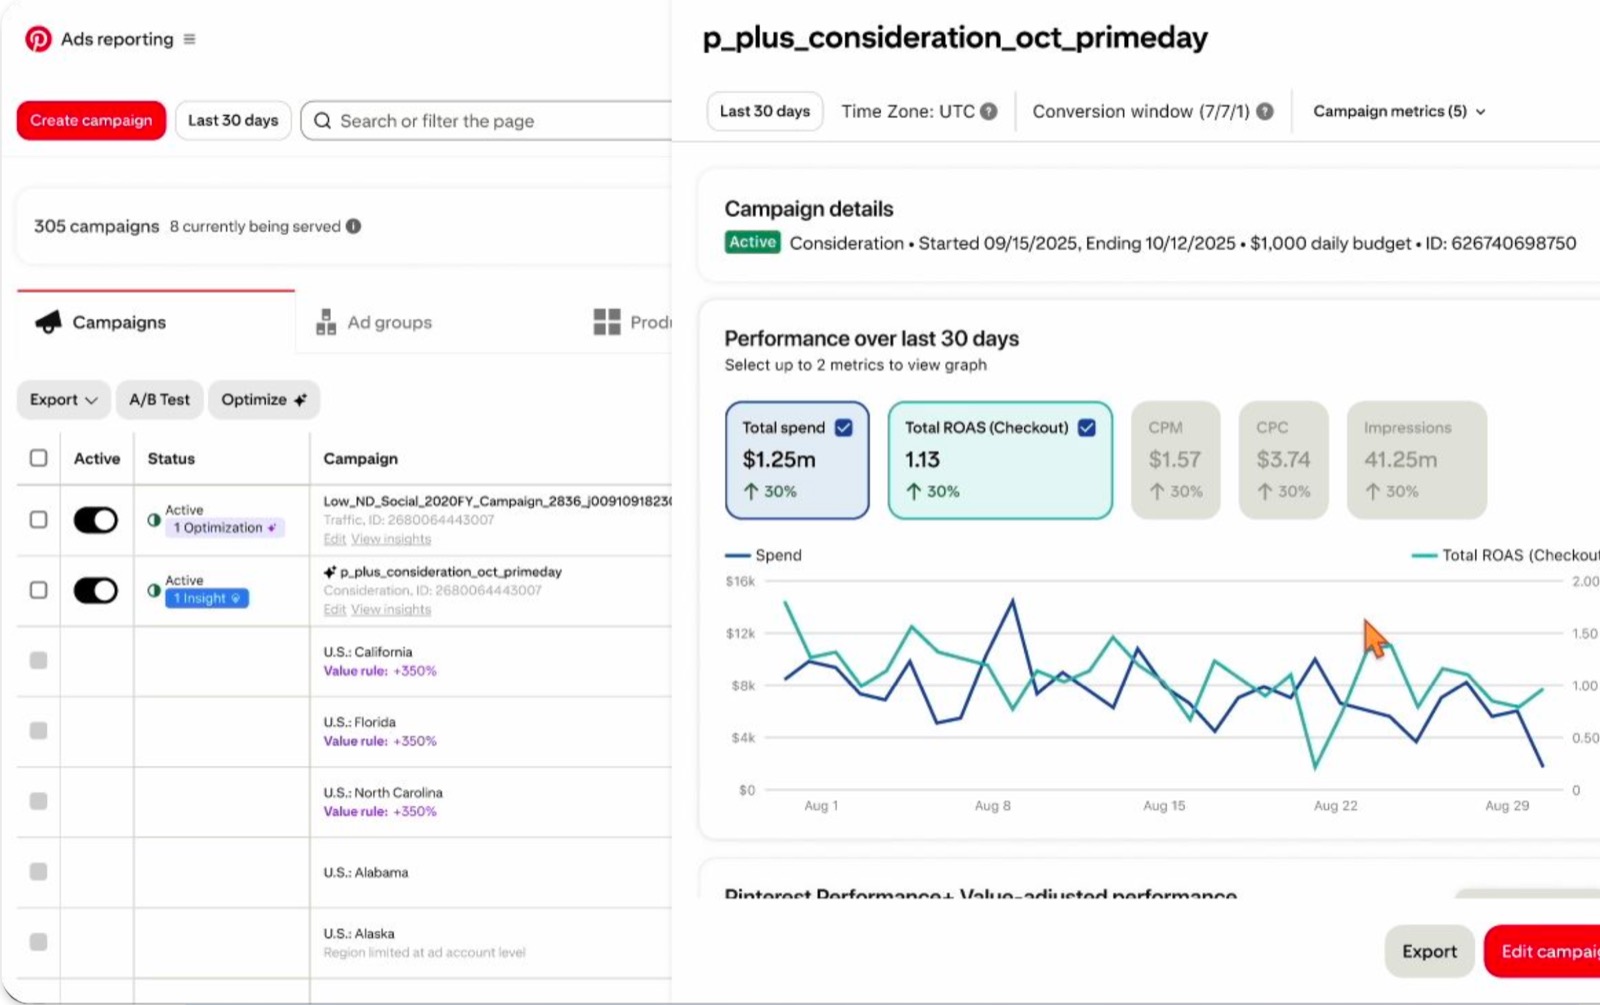
Task: Click the Edit campaign button
Action: click(1543, 951)
